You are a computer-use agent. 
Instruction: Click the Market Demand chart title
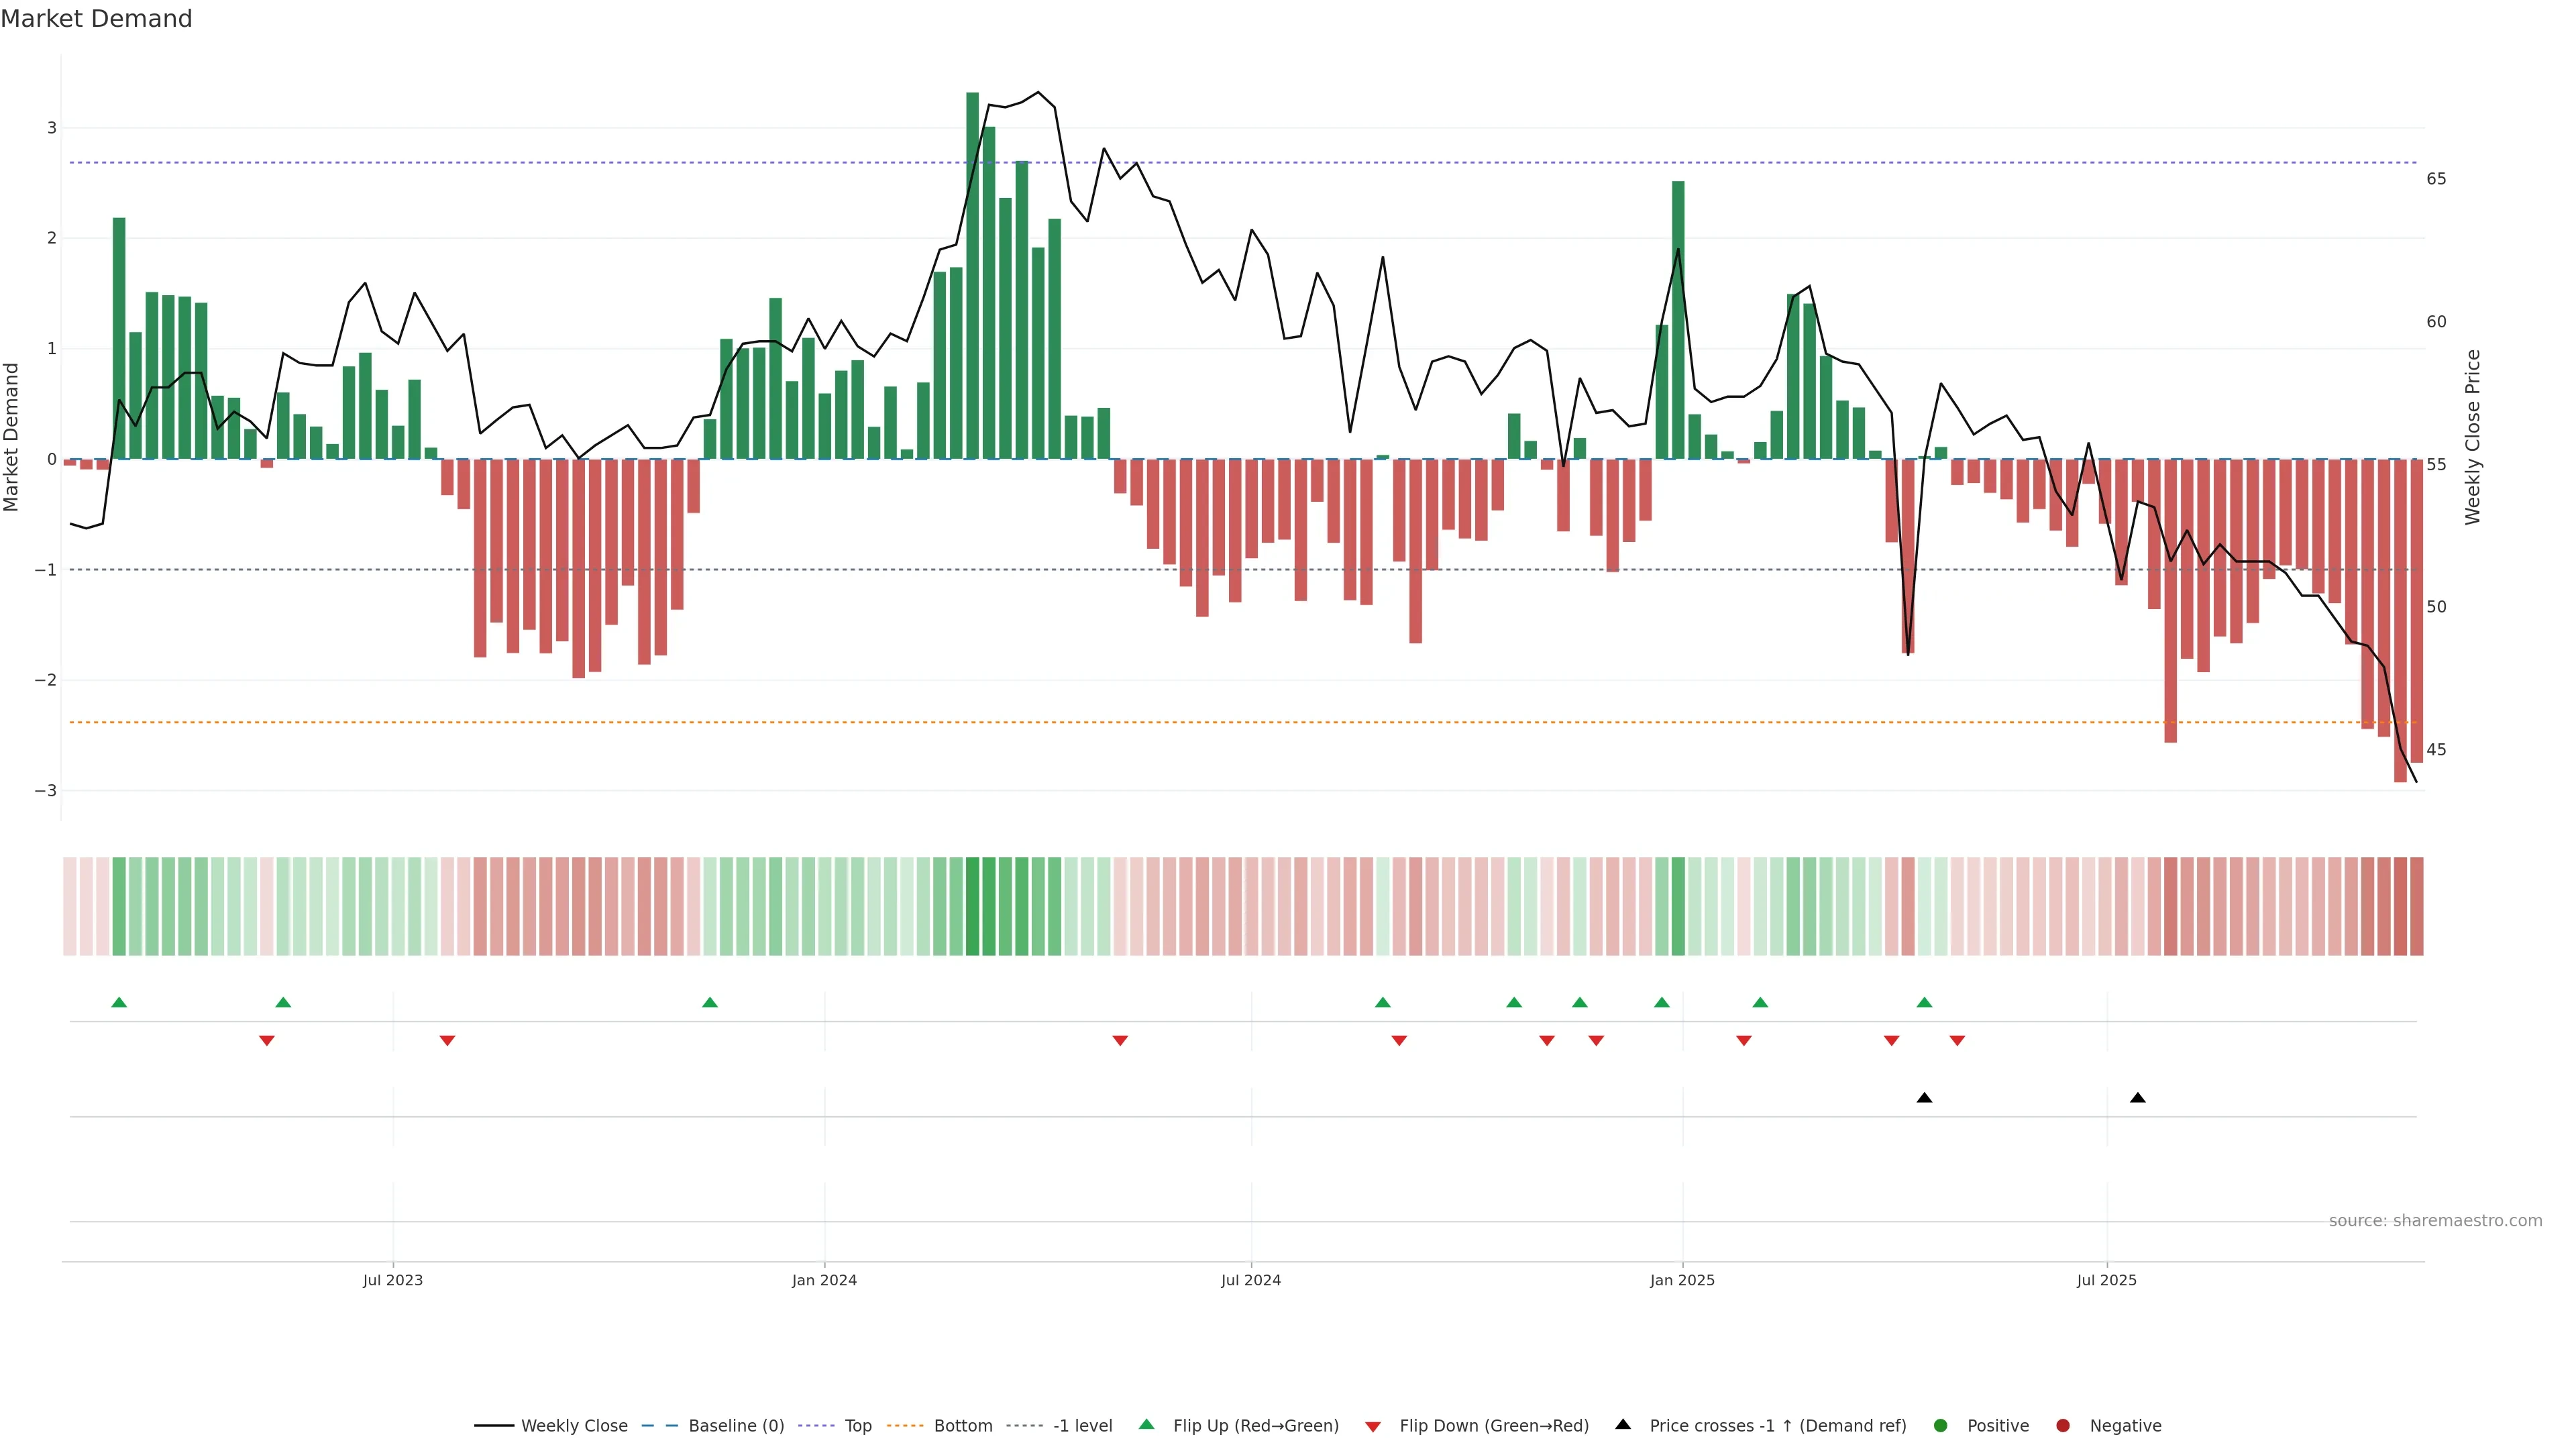click(96, 19)
